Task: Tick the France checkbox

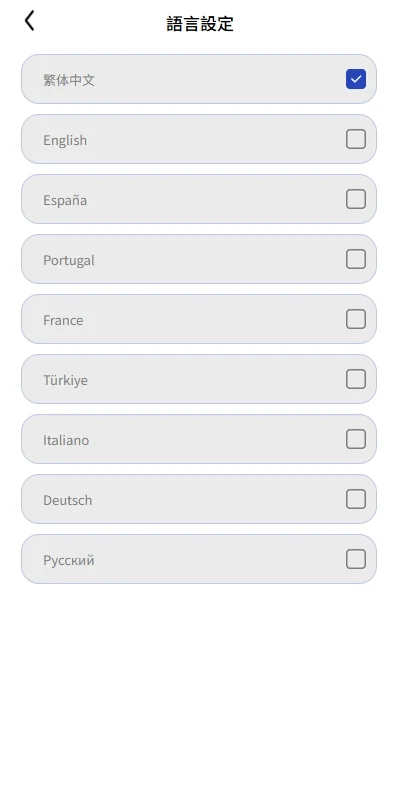Action: click(x=356, y=319)
